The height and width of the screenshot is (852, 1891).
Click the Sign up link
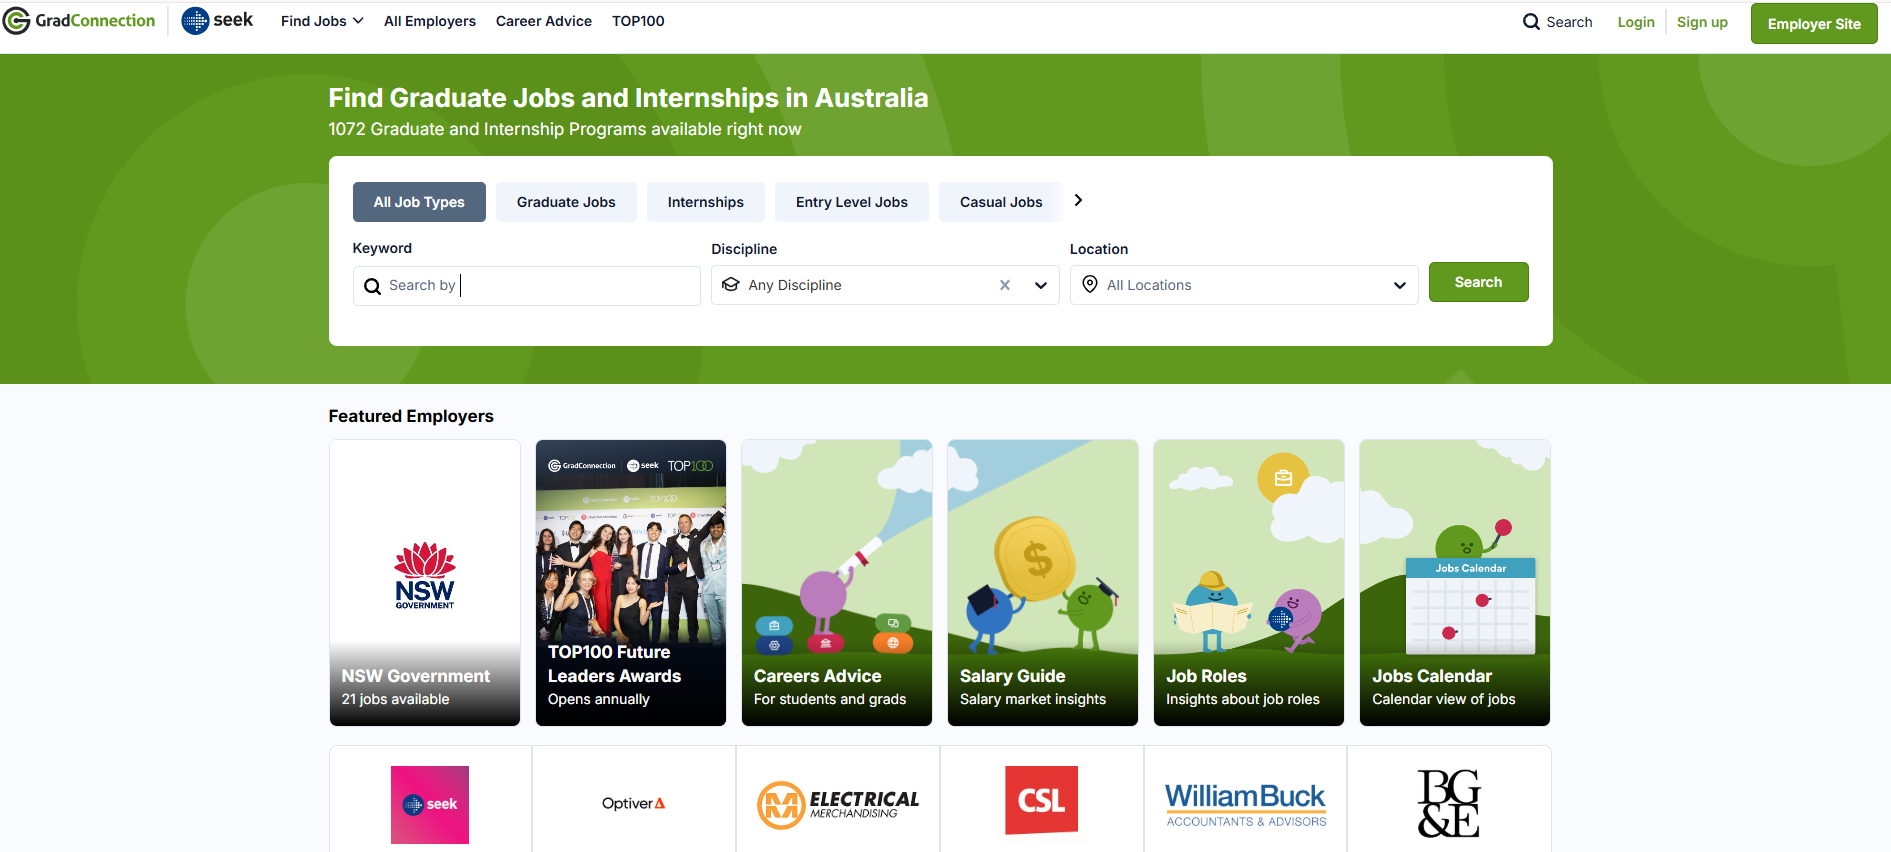tap(1702, 22)
